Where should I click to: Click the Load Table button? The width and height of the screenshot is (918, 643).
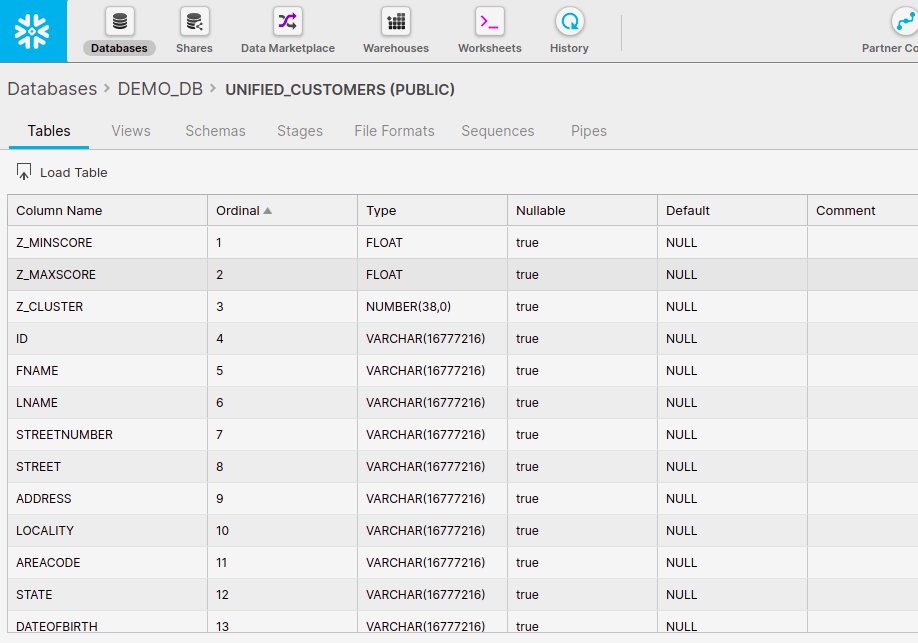point(62,172)
